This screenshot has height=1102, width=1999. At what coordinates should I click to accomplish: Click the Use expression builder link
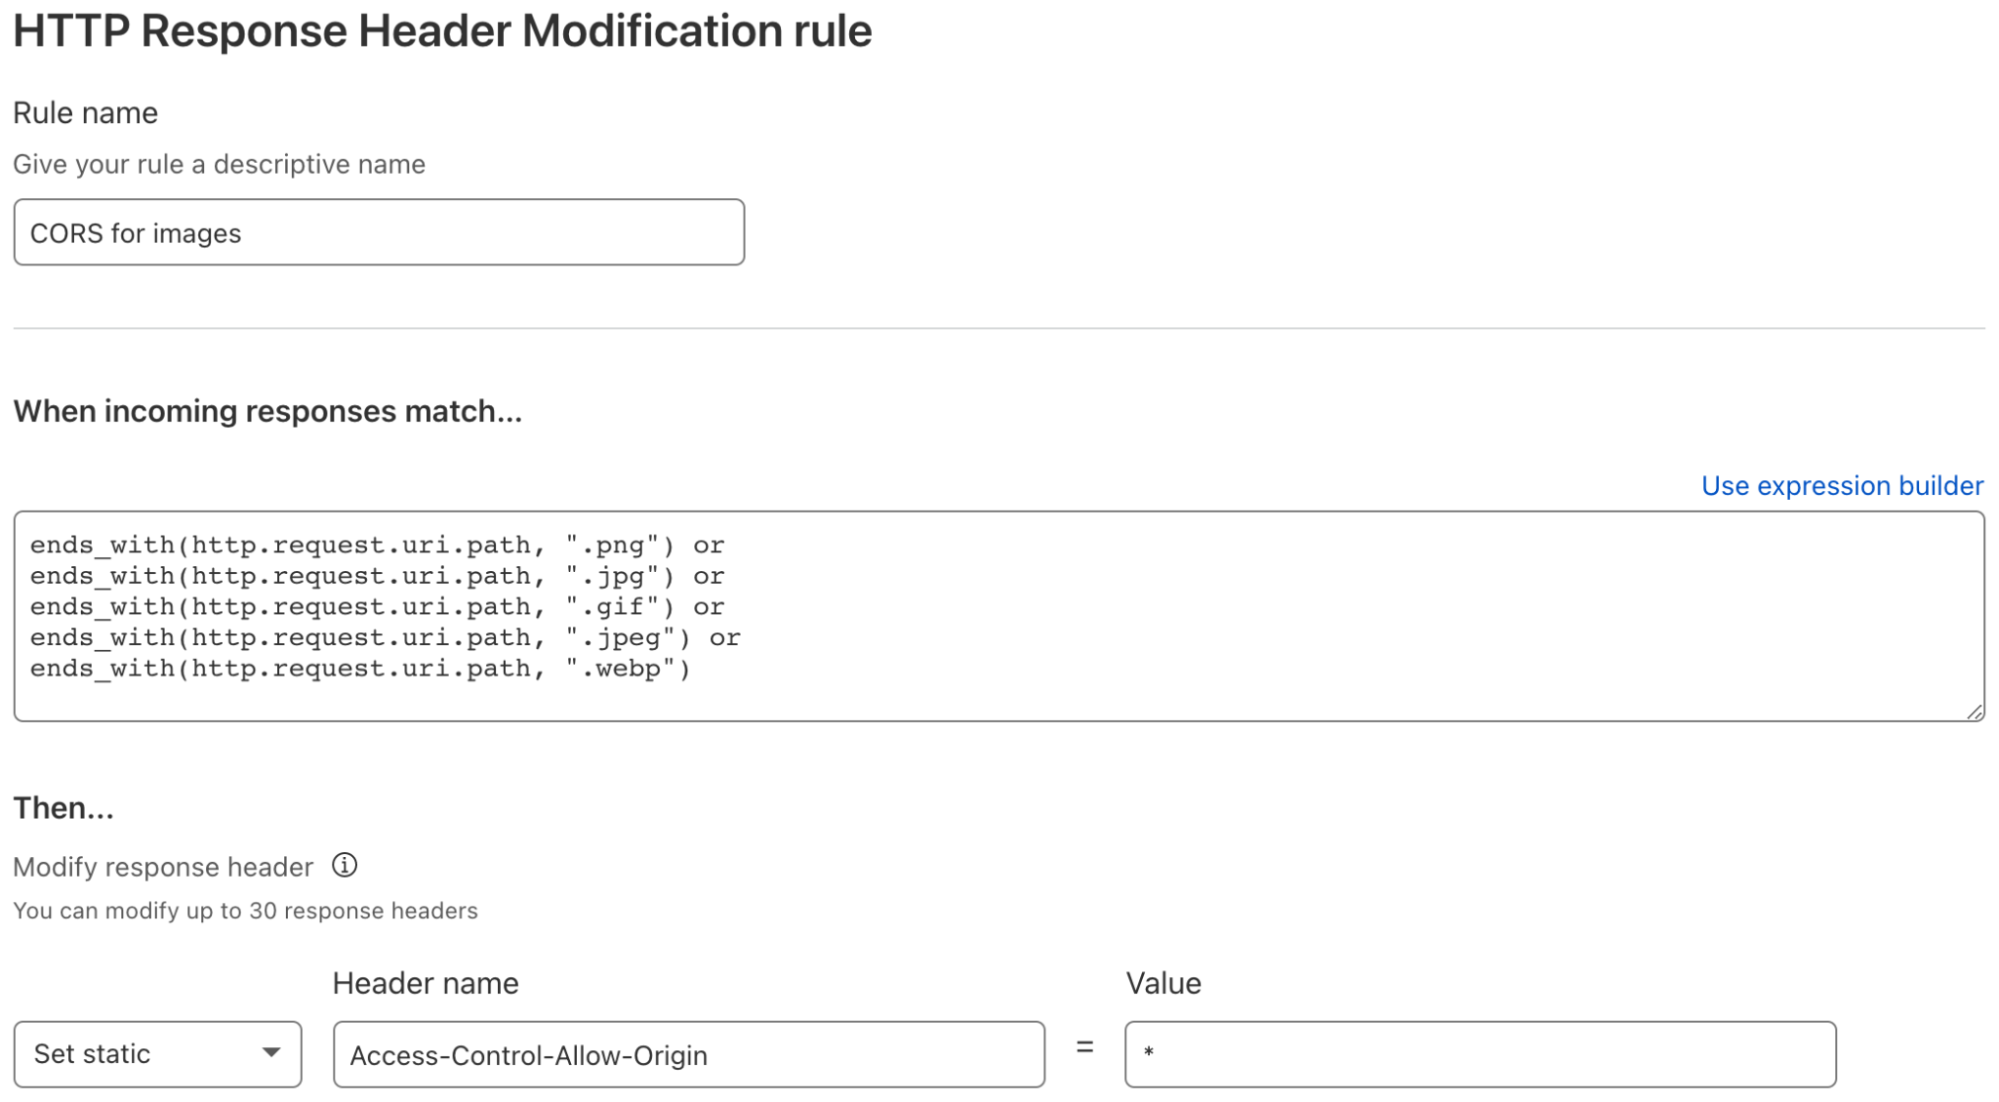1841,486
